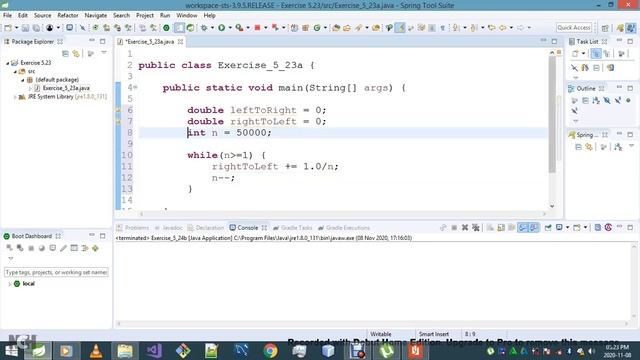This screenshot has width=640, height=360.
Task: Click Start icon in Boot Dashboard toolbar
Action: (9, 248)
